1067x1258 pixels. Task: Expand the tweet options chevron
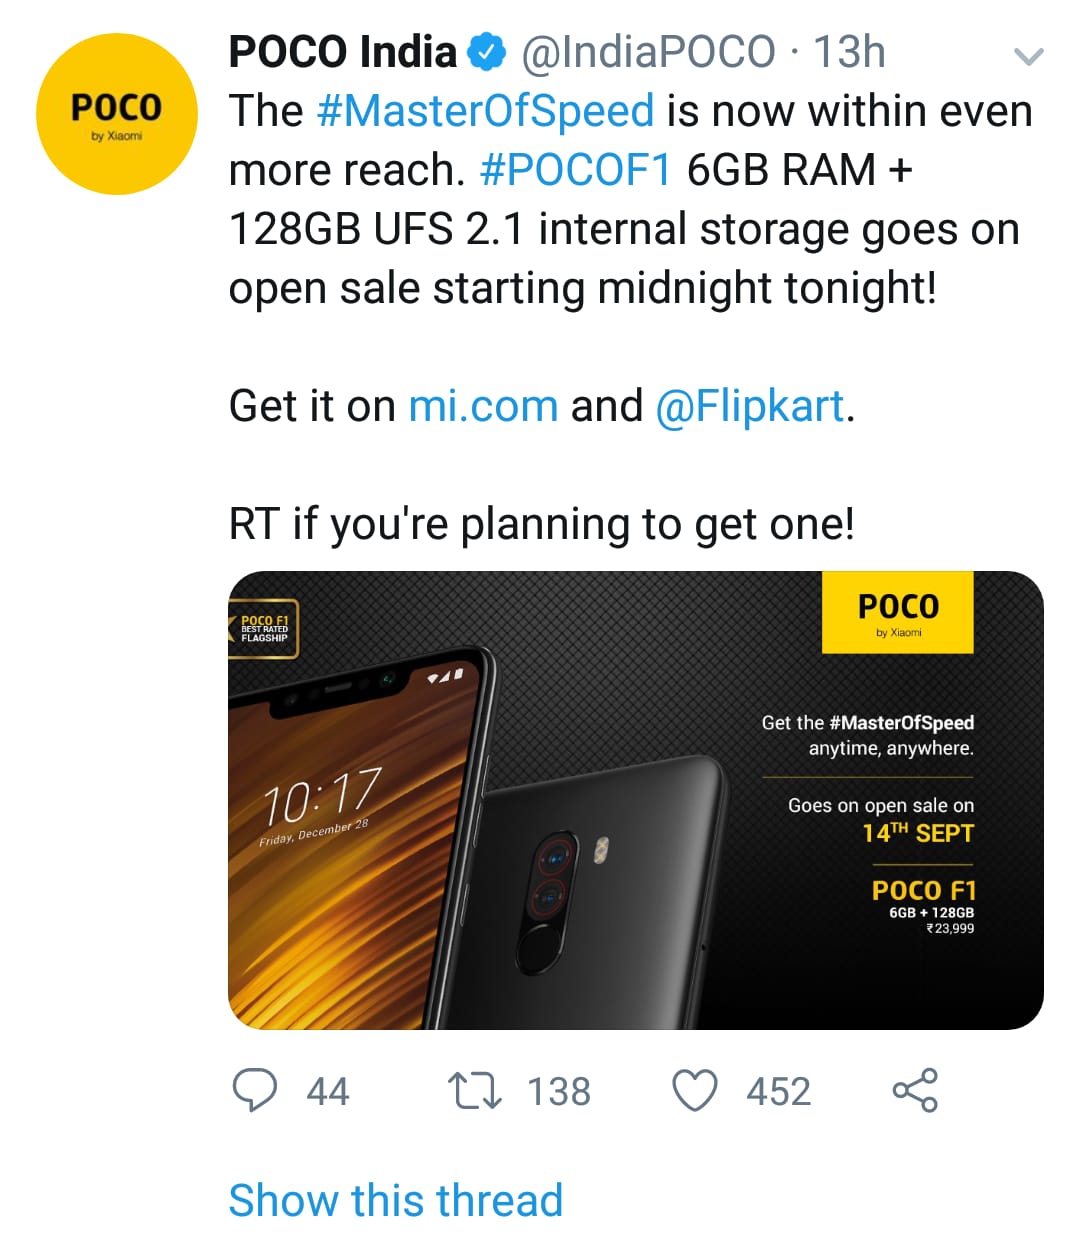click(x=1028, y=56)
